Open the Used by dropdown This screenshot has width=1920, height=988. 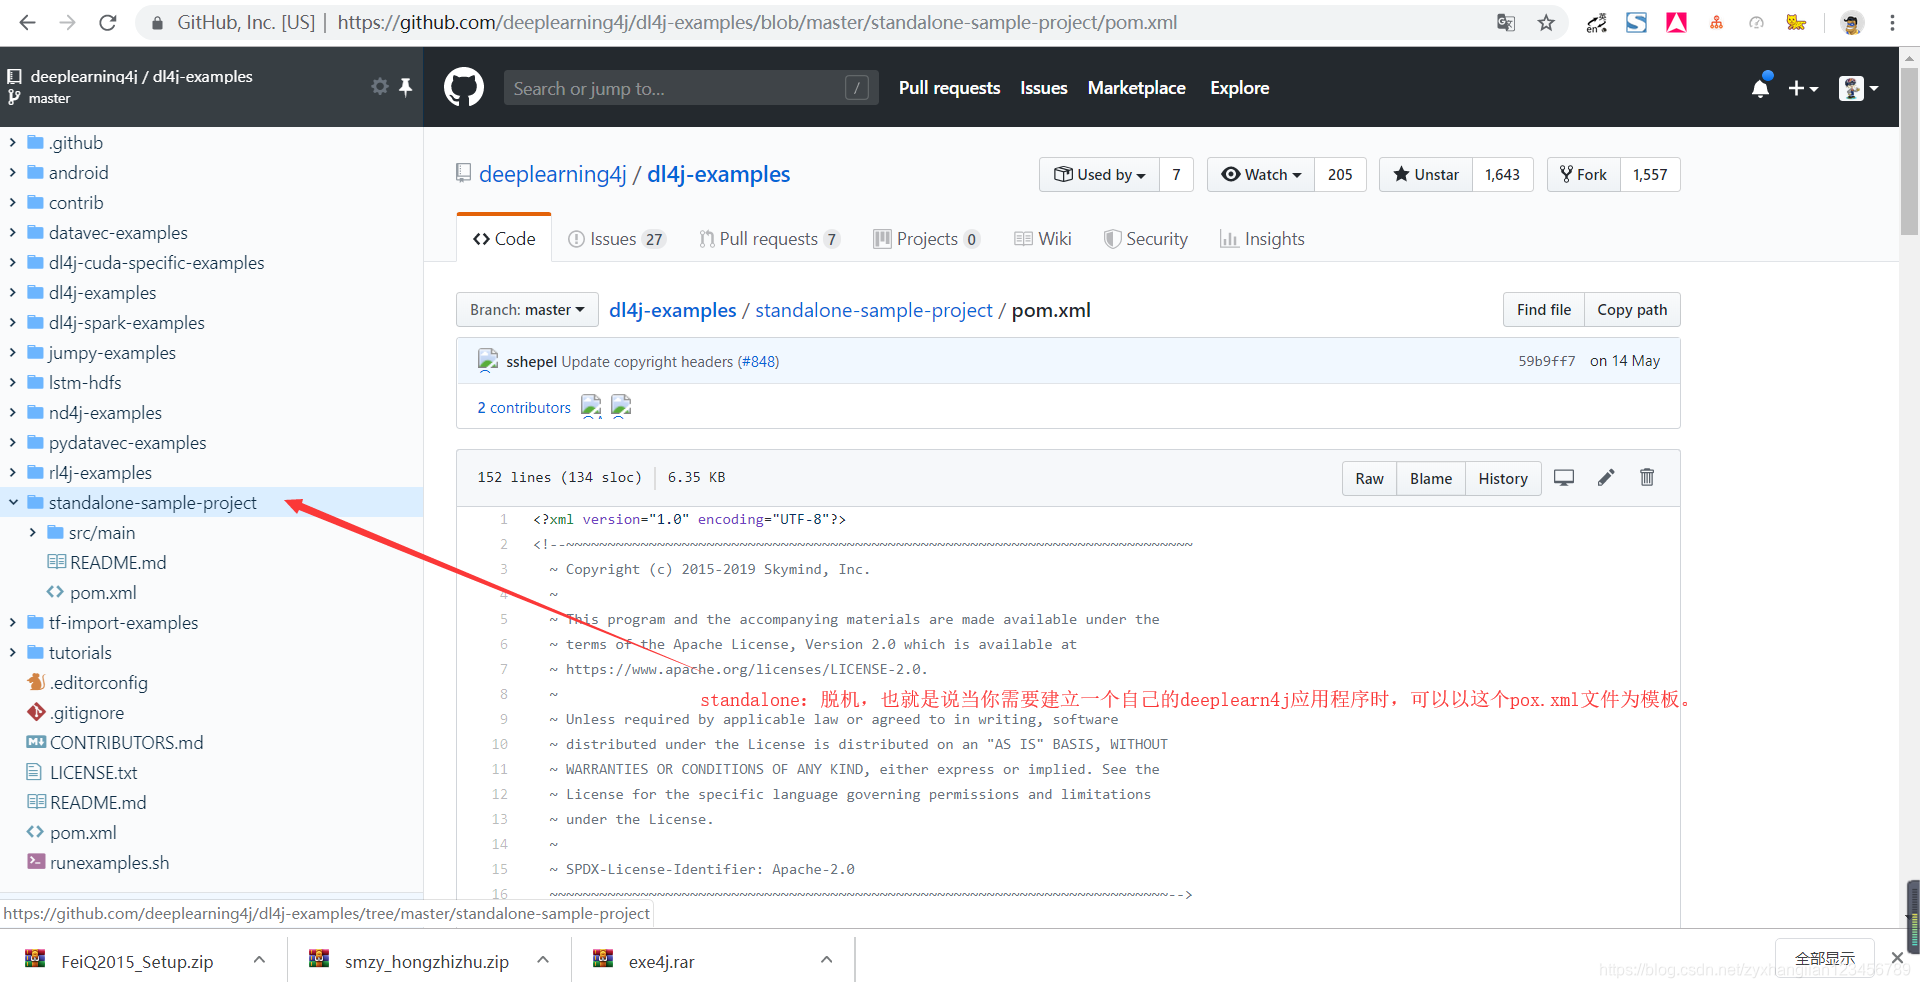pyautogui.click(x=1099, y=174)
